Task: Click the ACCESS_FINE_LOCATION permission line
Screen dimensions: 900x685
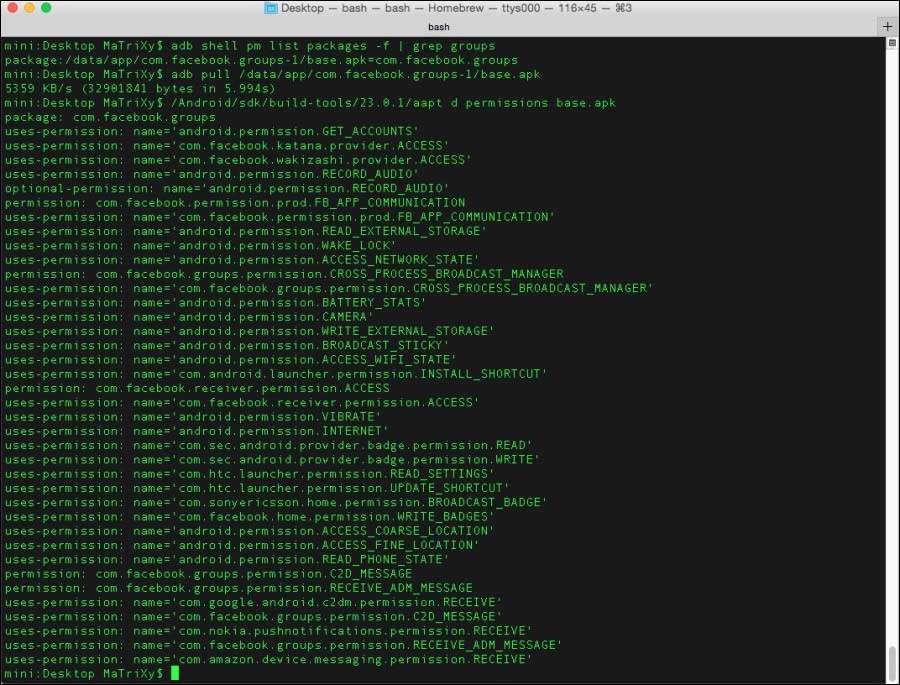Action: coord(242,545)
